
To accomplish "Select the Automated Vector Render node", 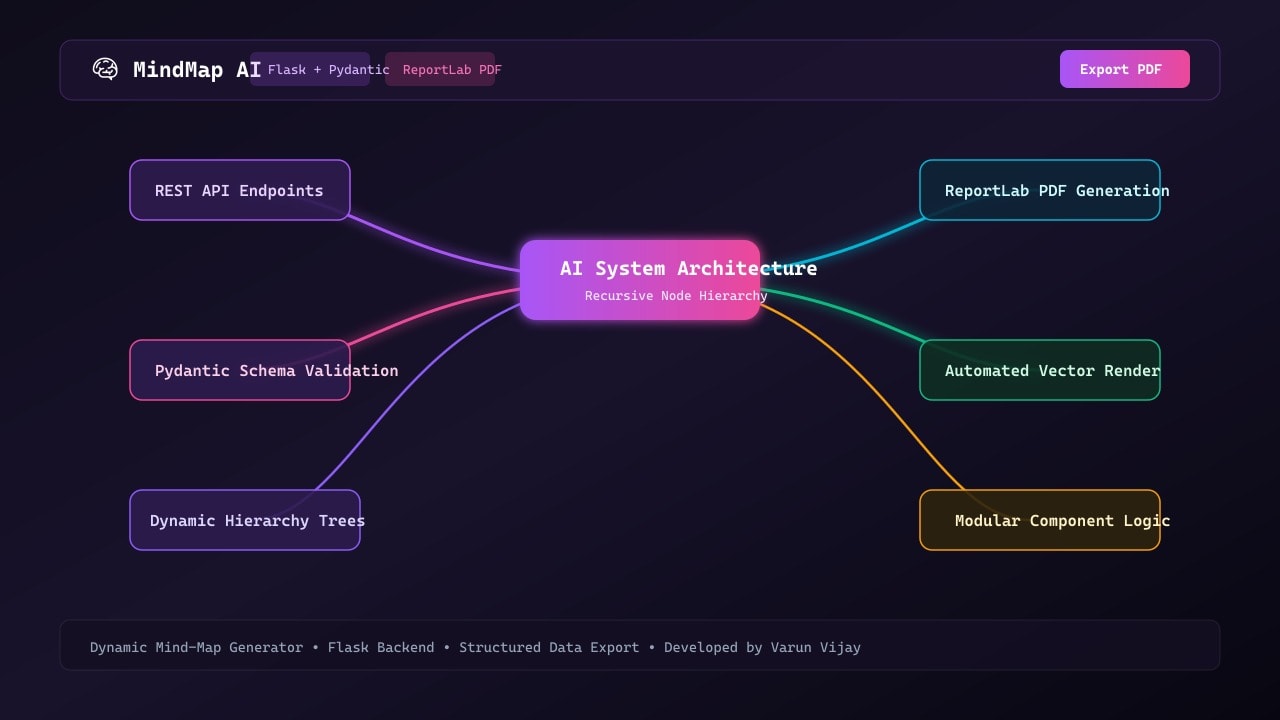I will [x=1040, y=370].
